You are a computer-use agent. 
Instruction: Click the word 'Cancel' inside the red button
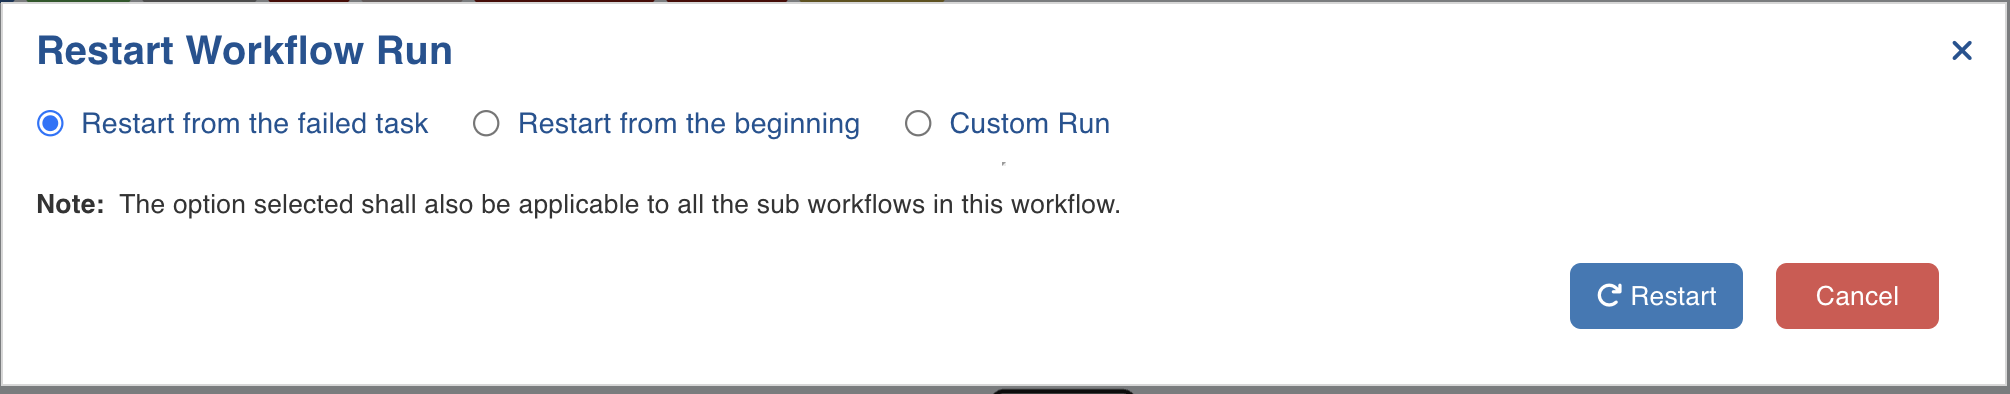[1857, 296]
